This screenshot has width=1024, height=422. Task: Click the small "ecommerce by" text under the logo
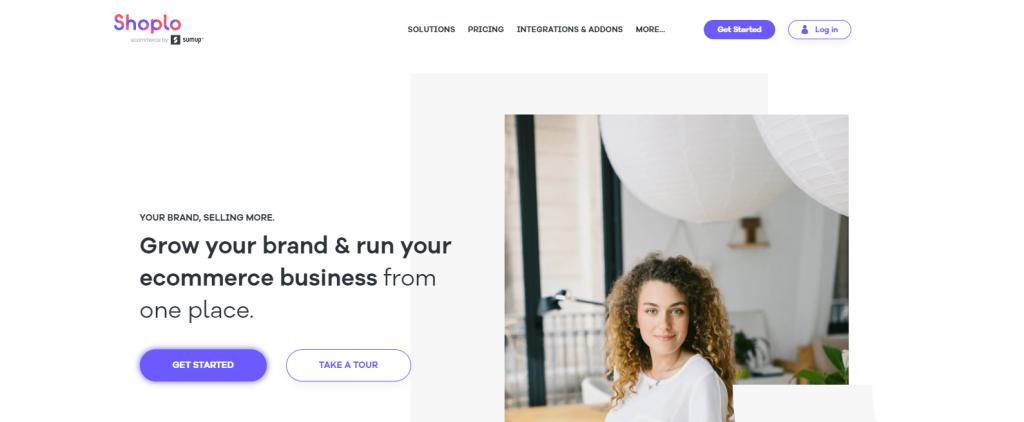[149, 41]
